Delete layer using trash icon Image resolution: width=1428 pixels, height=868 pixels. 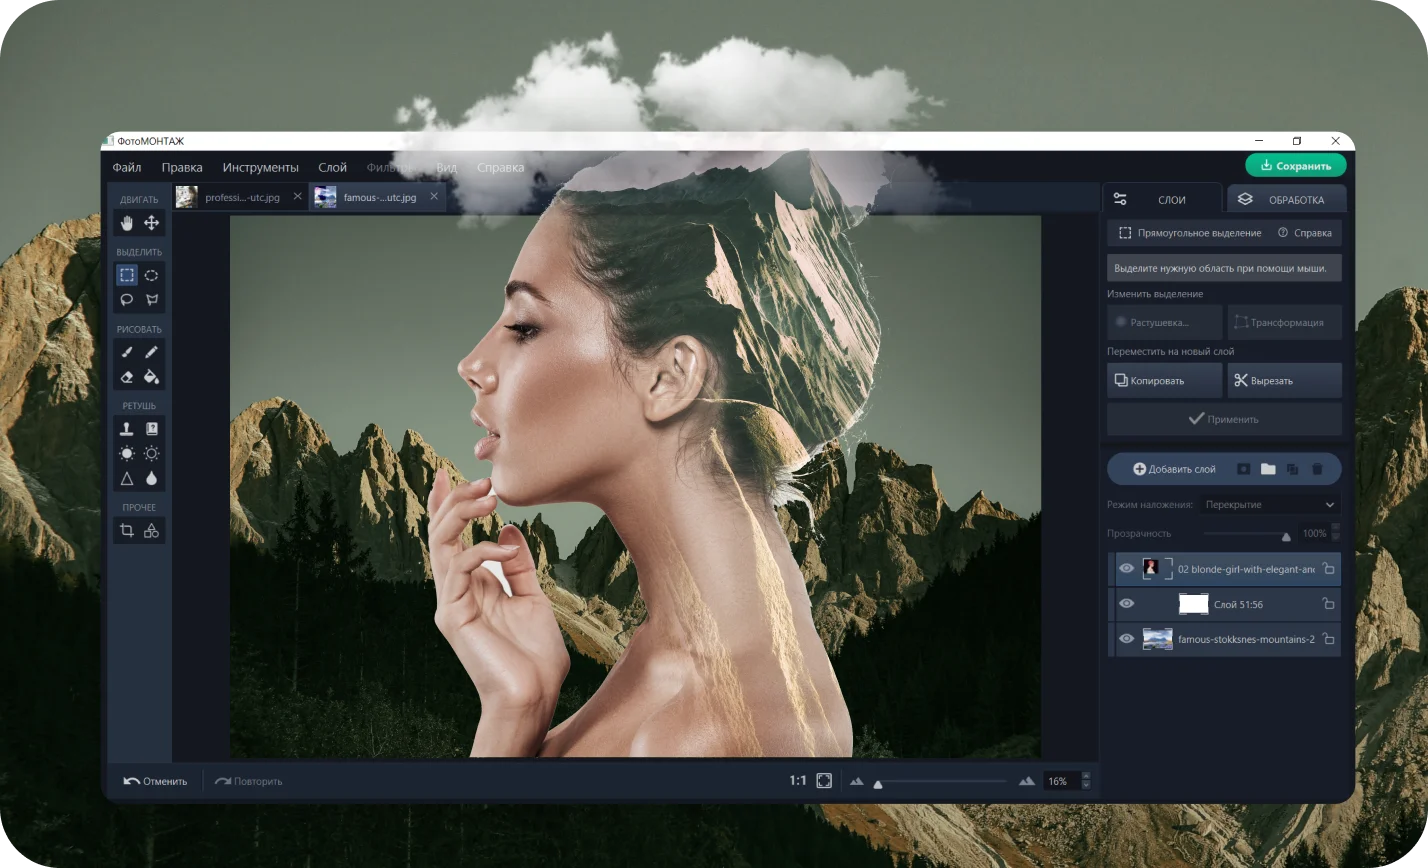click(x=1317, y=469)
